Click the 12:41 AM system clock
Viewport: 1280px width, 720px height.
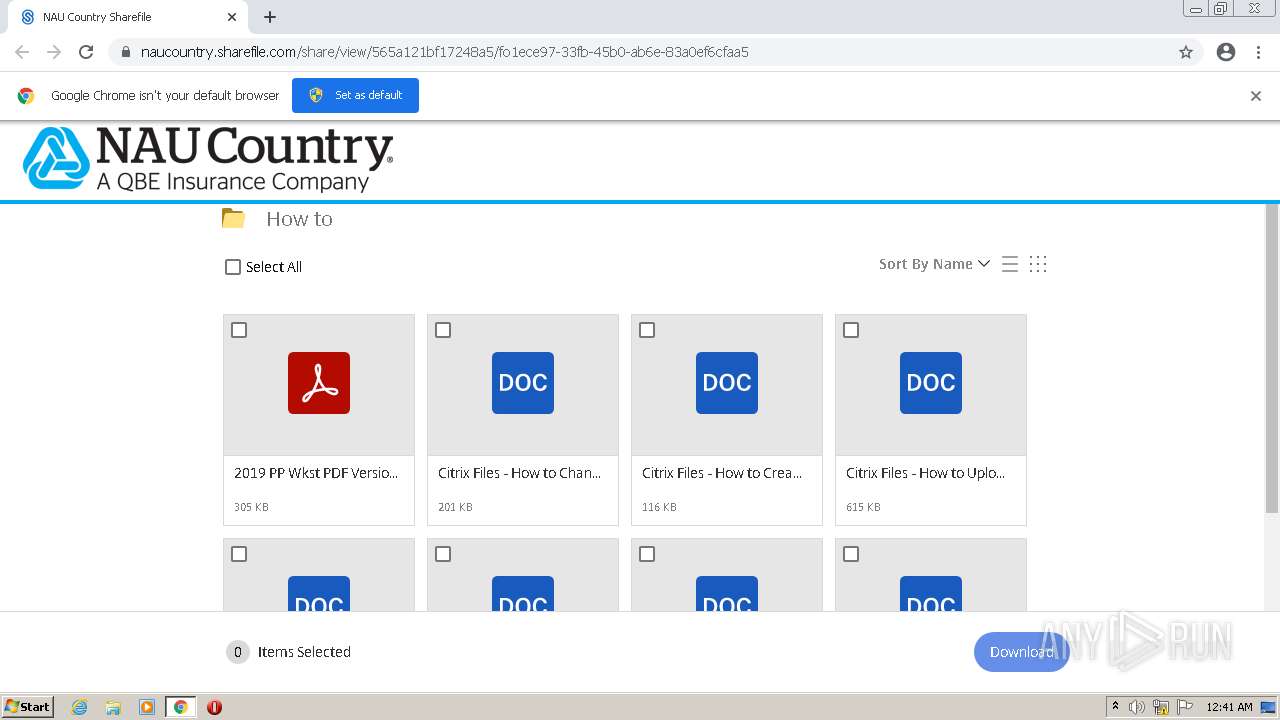[x=1229, y=707]
